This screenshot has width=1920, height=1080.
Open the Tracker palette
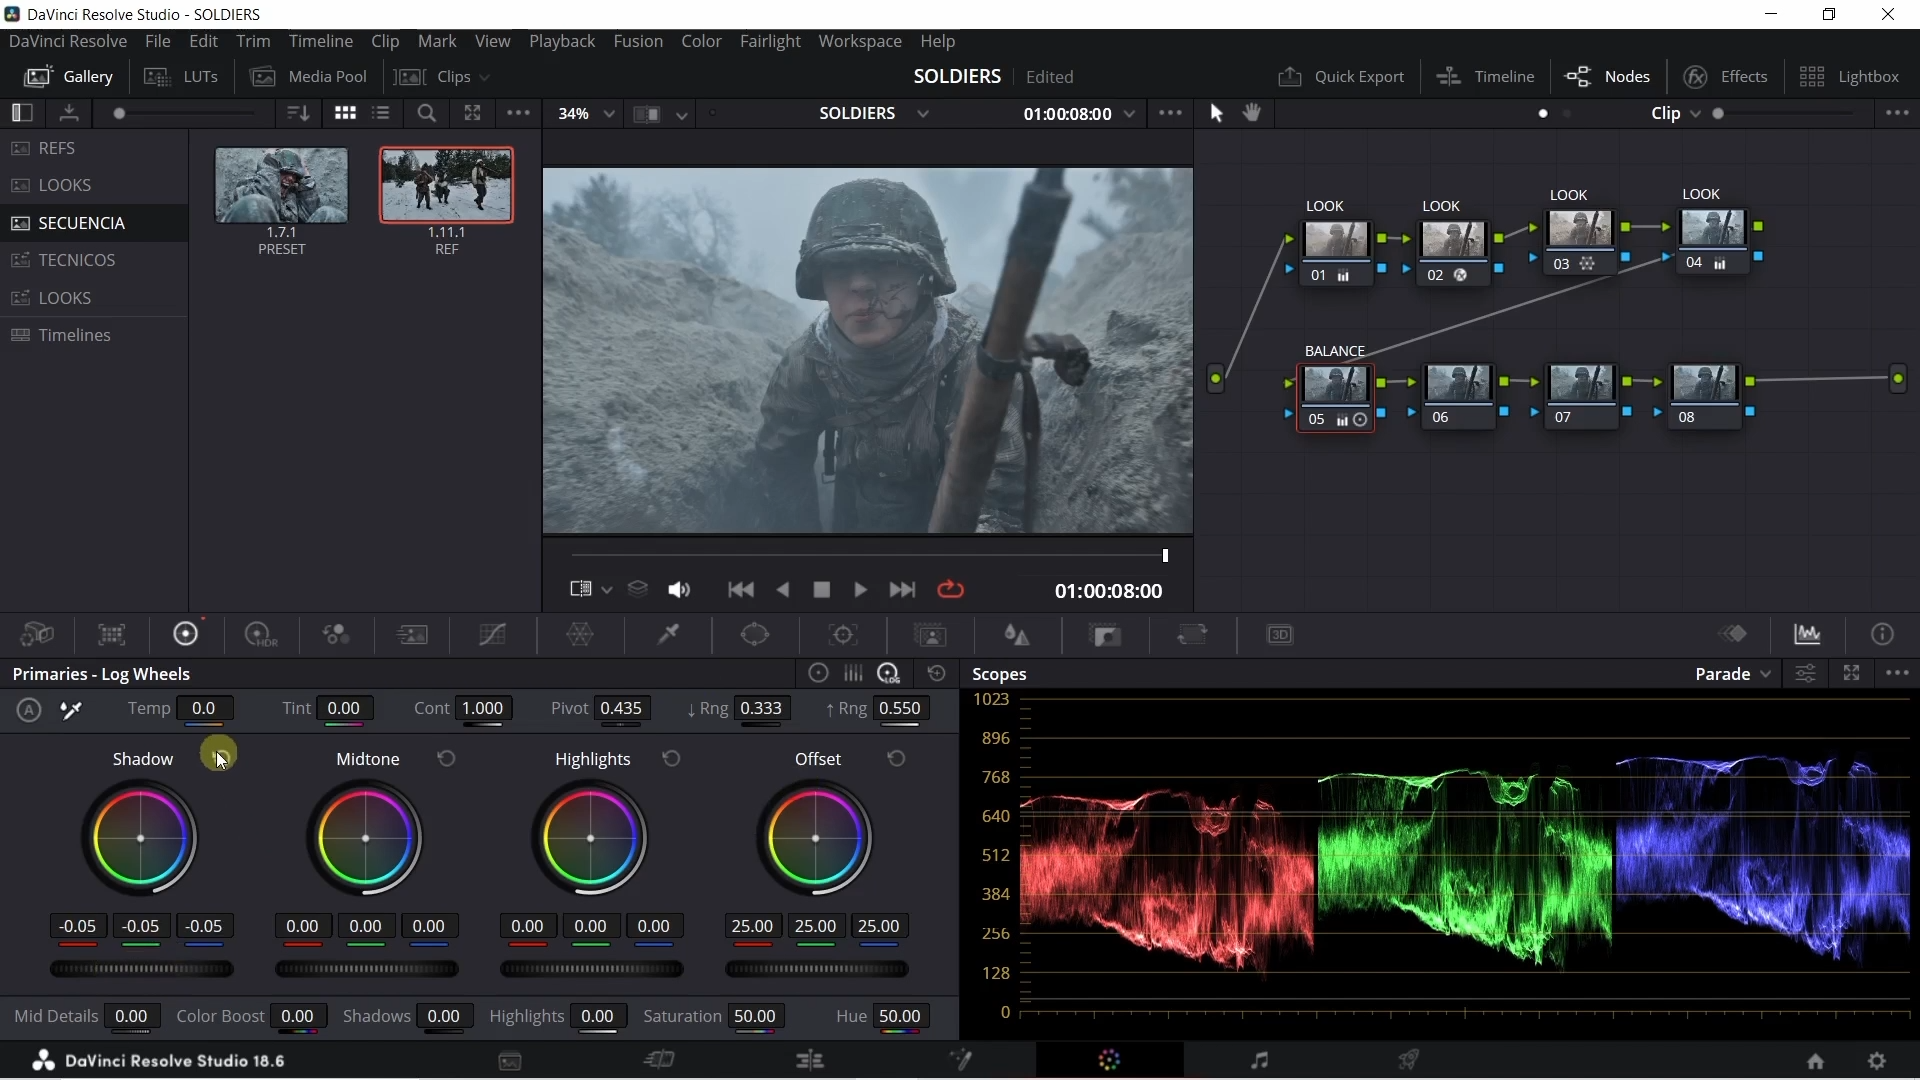click(x=843, y=635)
